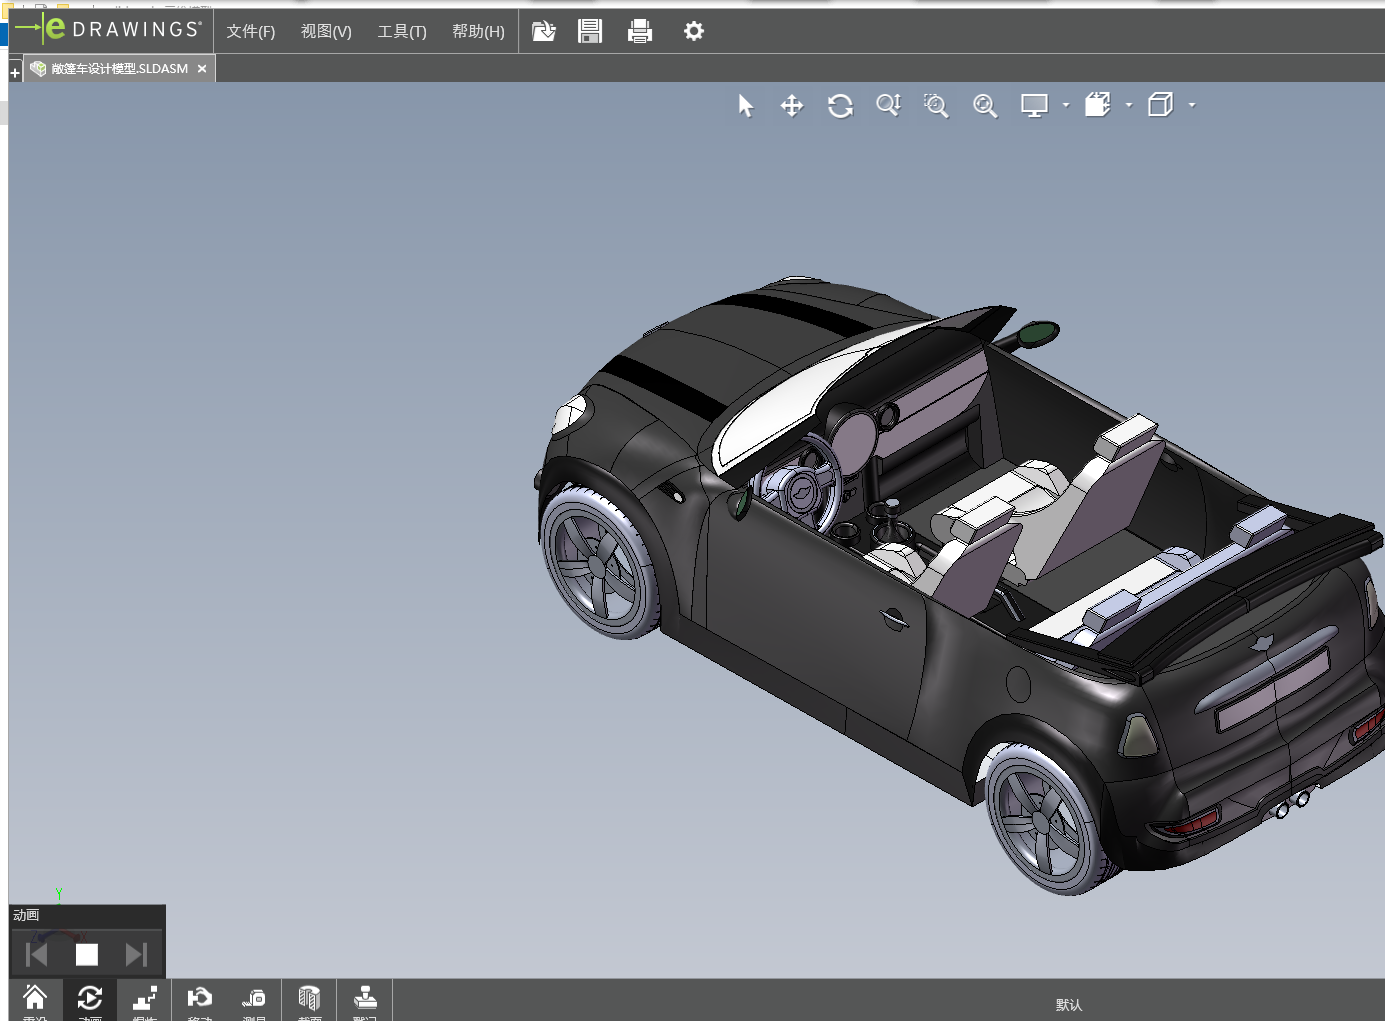Open the 工具(T) menu
Viewport: 1385px width, 1021px height.
(401, 32)
